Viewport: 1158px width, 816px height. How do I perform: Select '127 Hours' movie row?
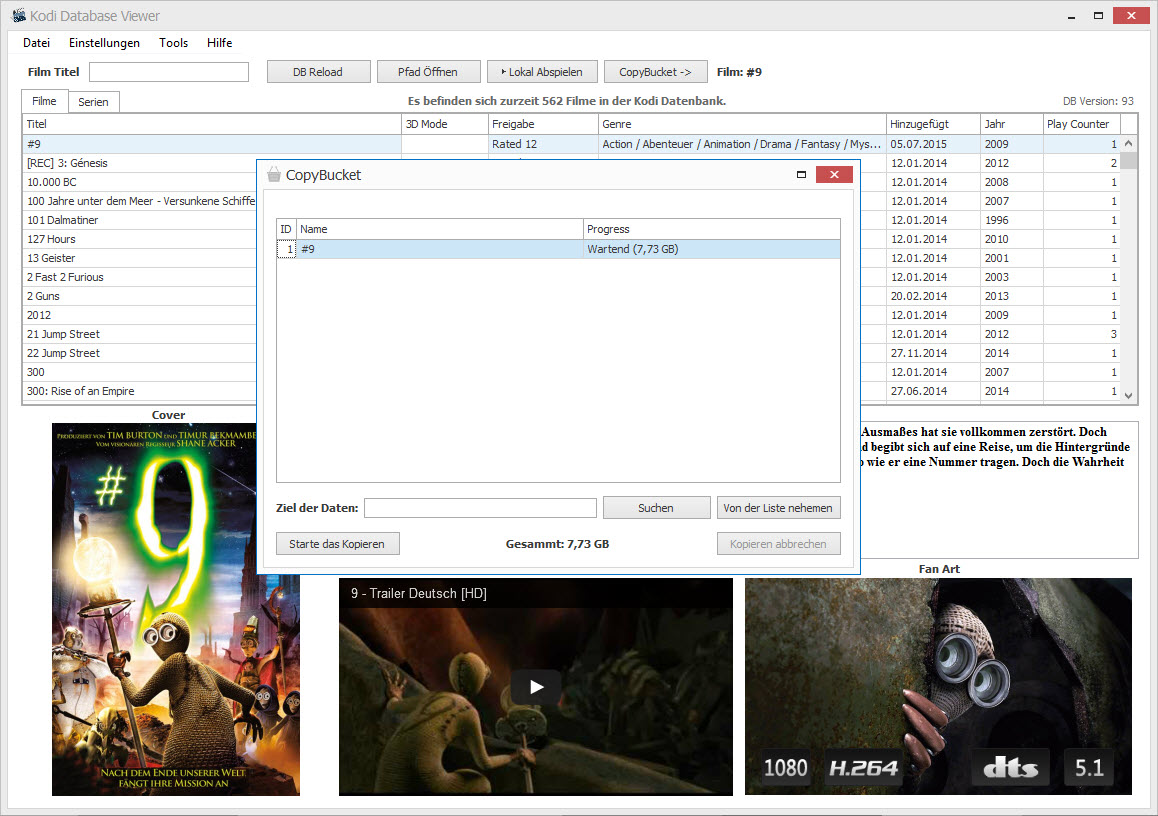pos(140,239)
